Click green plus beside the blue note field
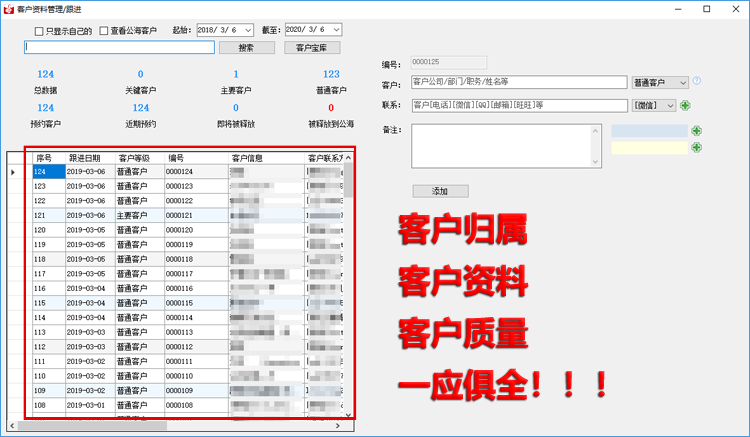The image size is (750, 437). 696,131
